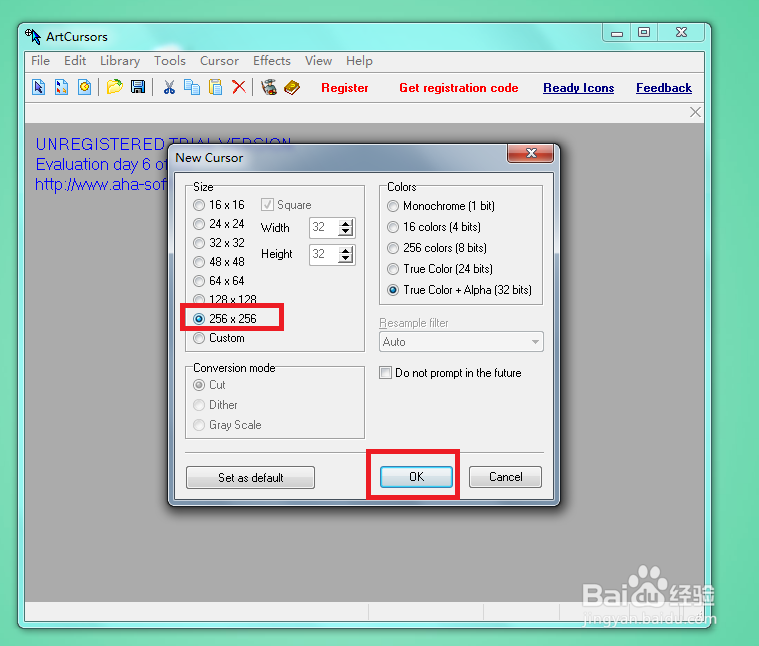Screen dimensions: 759x646
Task: Select the 32 x 32 size option
Action: pos(219,243)
